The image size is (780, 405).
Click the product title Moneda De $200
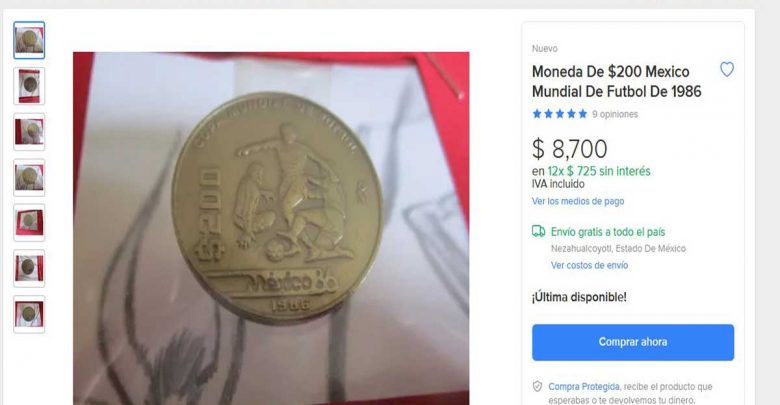coord(616,82)
